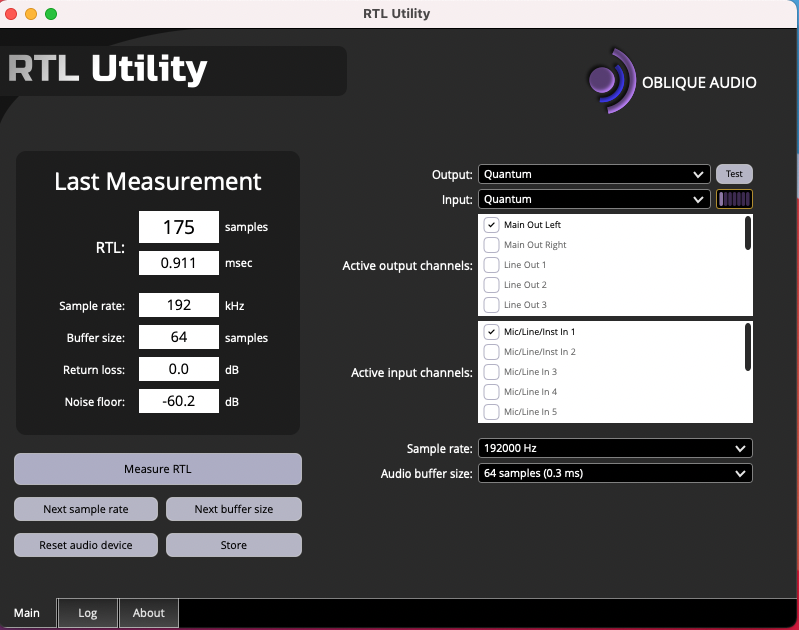The height and width of the screenshot is (630, 799).
Task: Toggle the Mic/Line/Inst In 1 input channel
Action: [491, 332]
